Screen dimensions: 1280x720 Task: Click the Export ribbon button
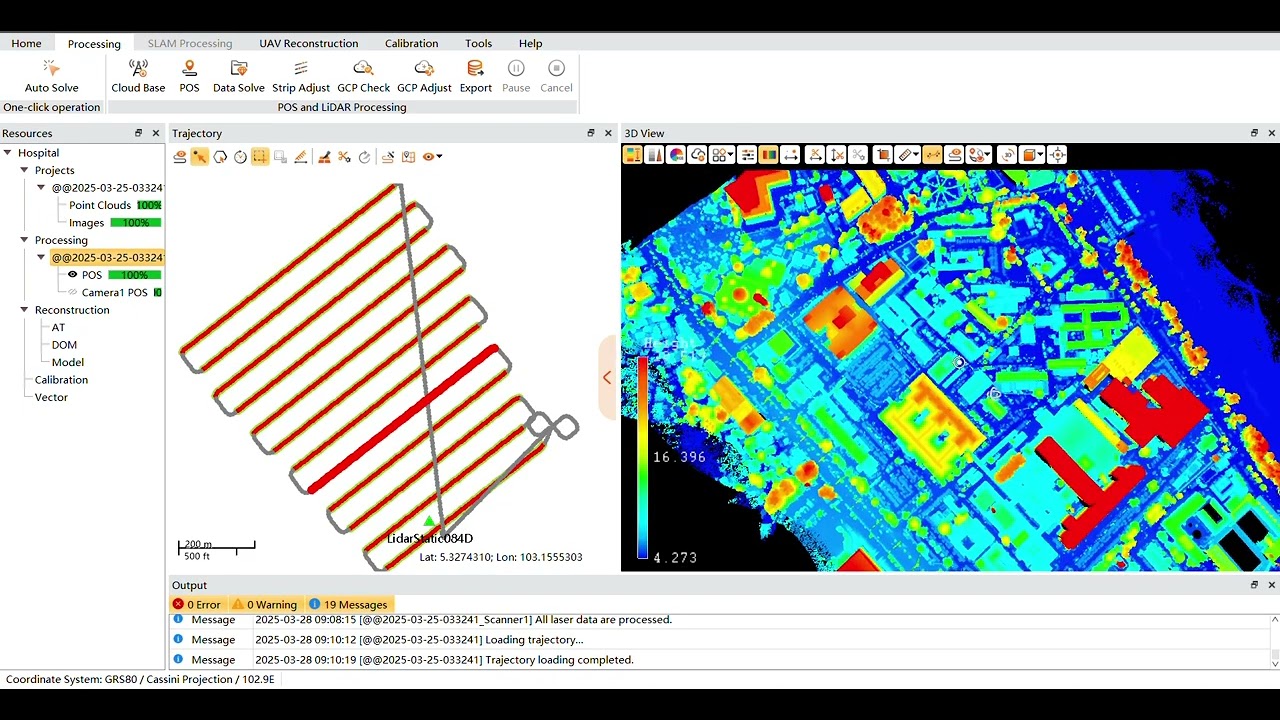475,76
